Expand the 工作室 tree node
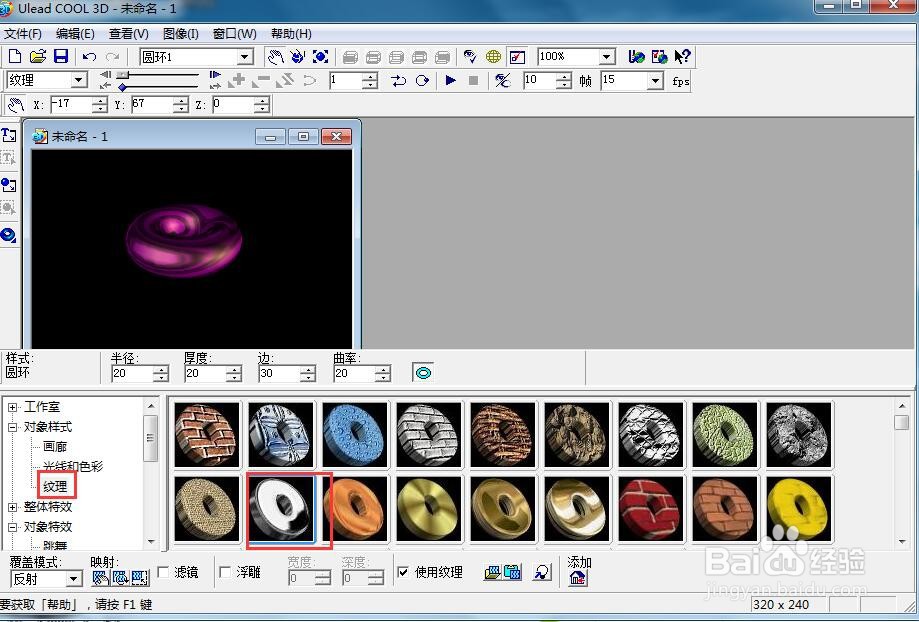 [x=12, y=407]
